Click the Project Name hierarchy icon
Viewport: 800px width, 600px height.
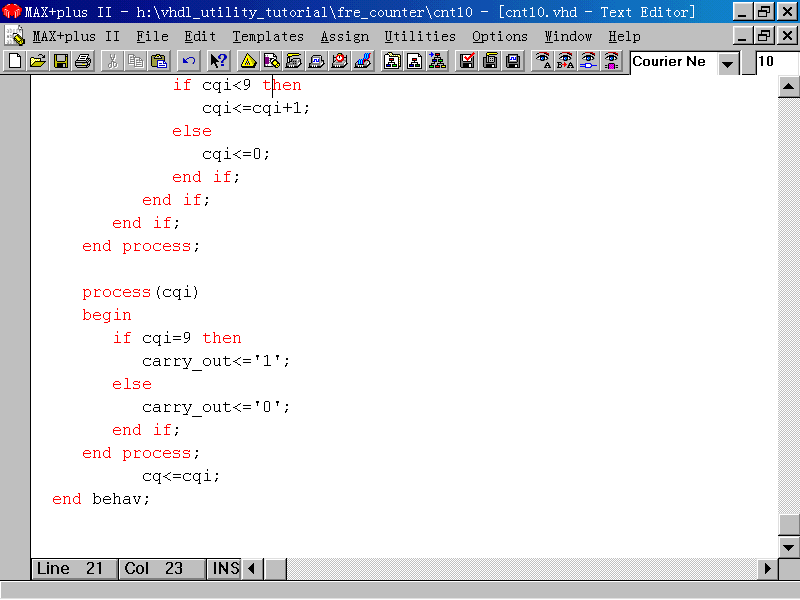tap(392, 61)
